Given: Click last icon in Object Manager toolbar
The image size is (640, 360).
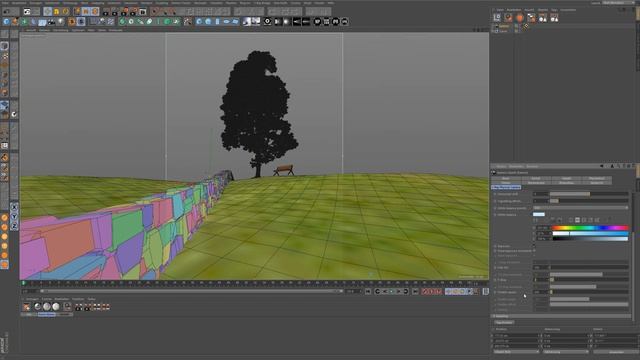Looking at the screenshot, I should (554, 18).
